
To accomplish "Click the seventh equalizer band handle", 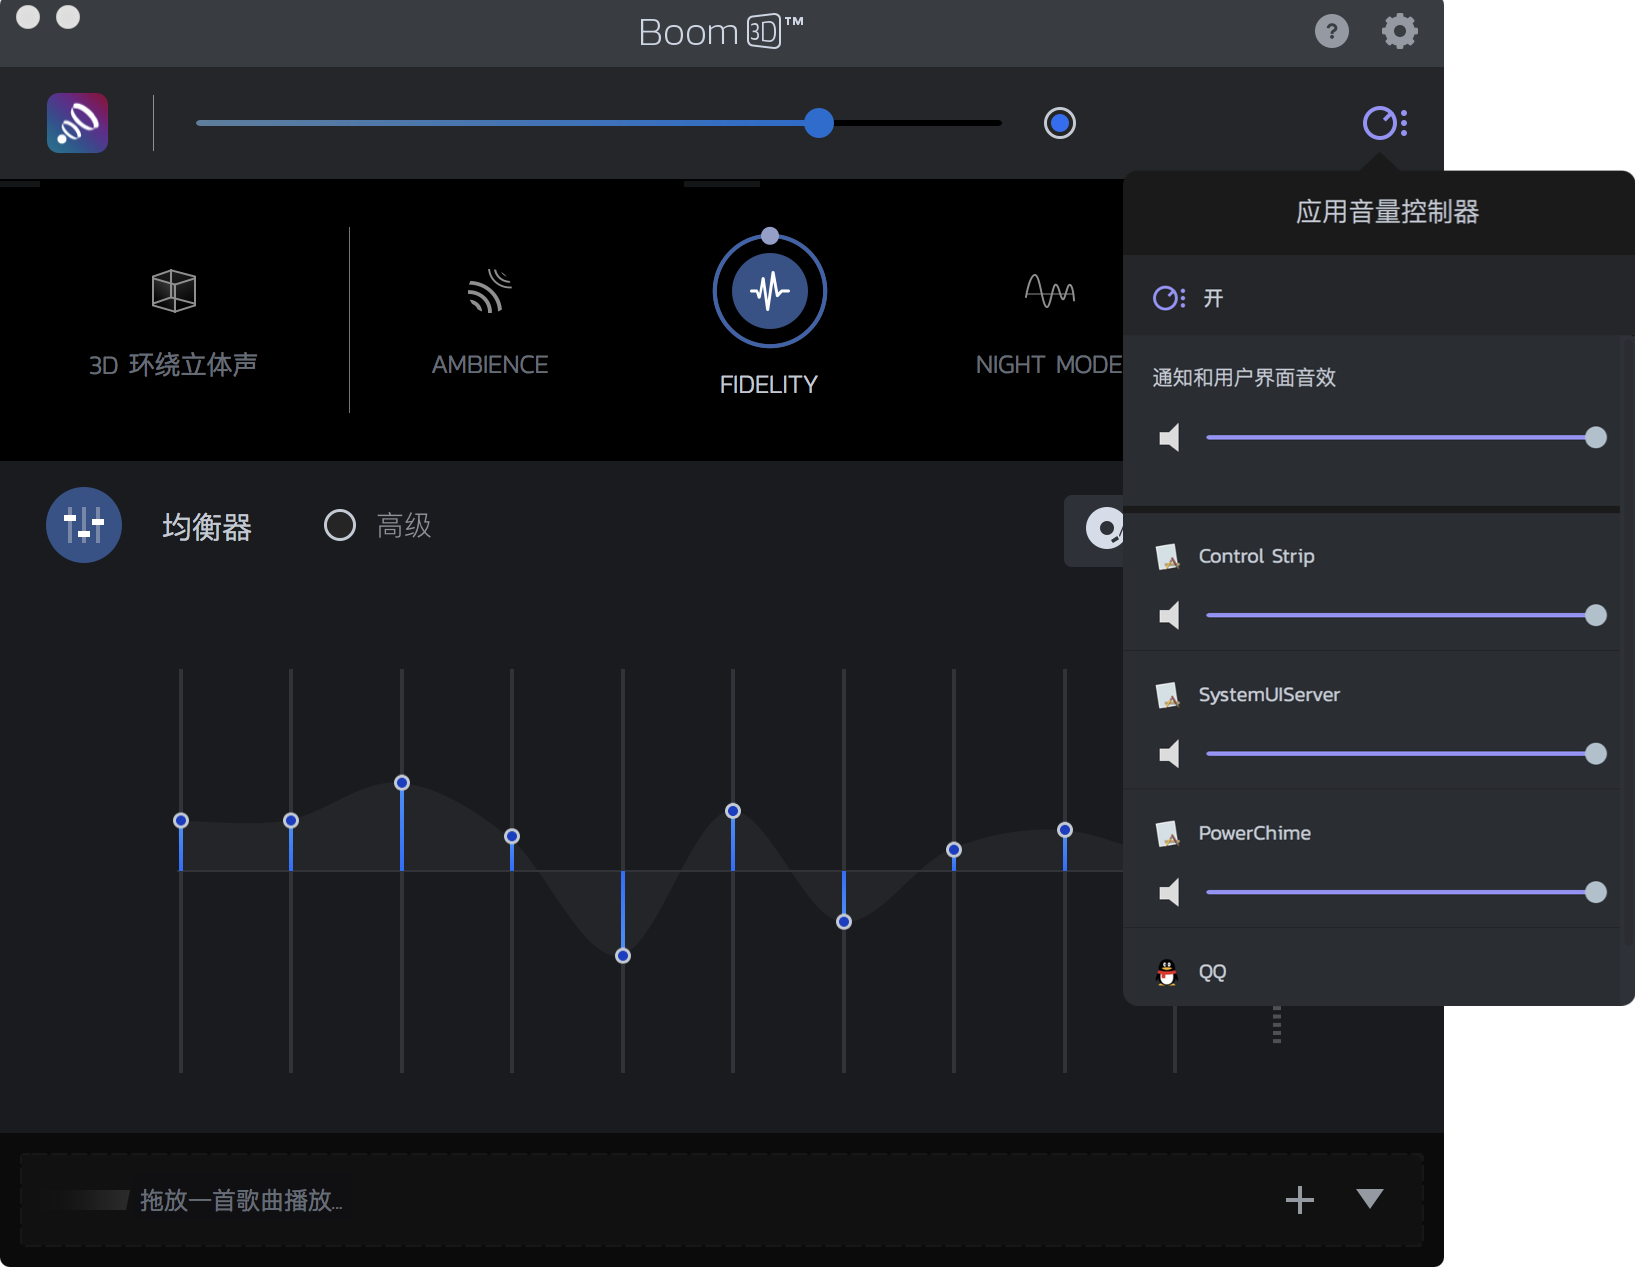I will (x=844, y=922).
